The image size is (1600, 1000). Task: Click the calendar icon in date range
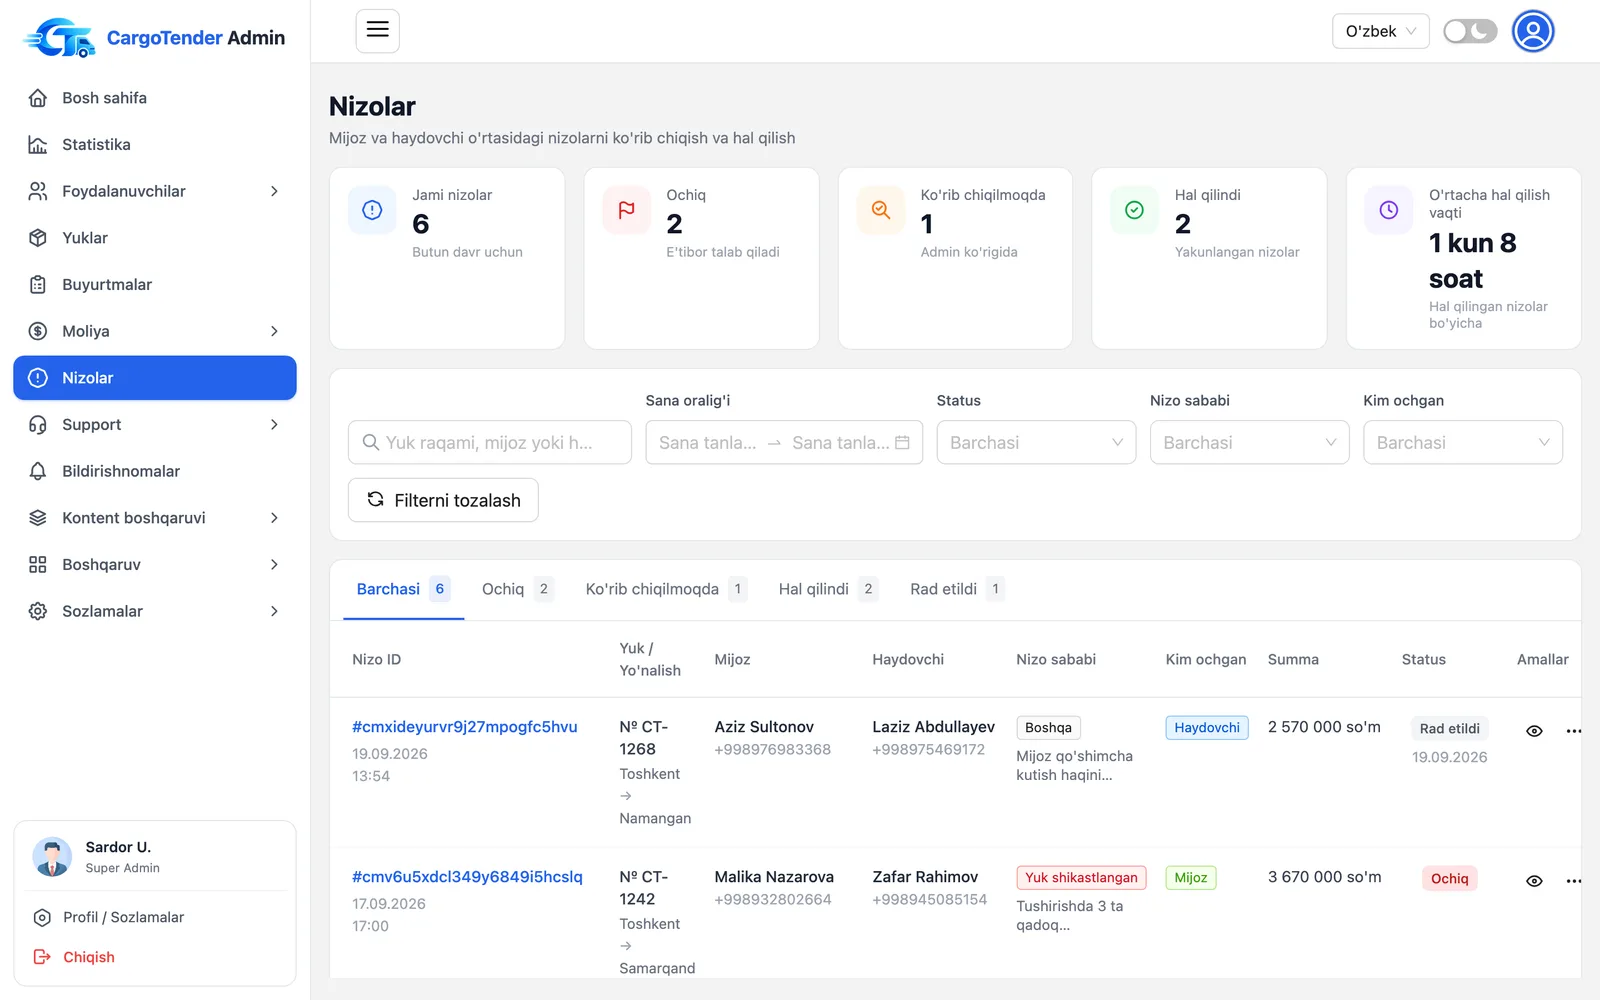coord(902,442)
